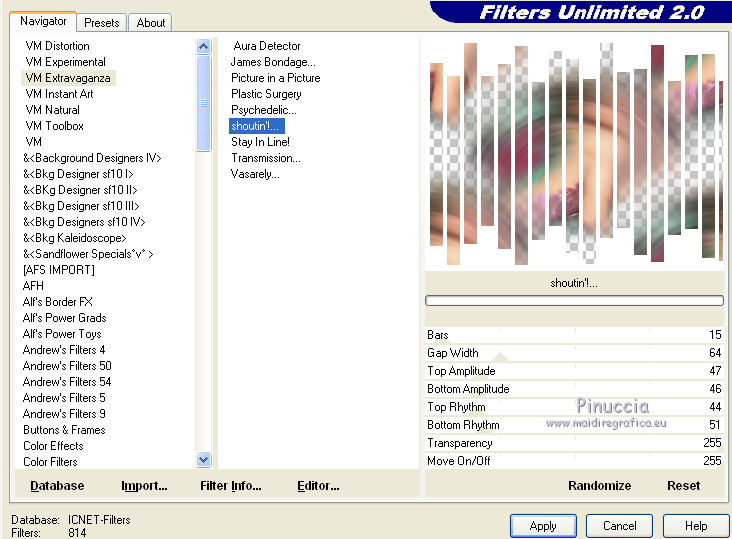Reset the filter parameters
732x539 pixels.
(x=683, y=486)
